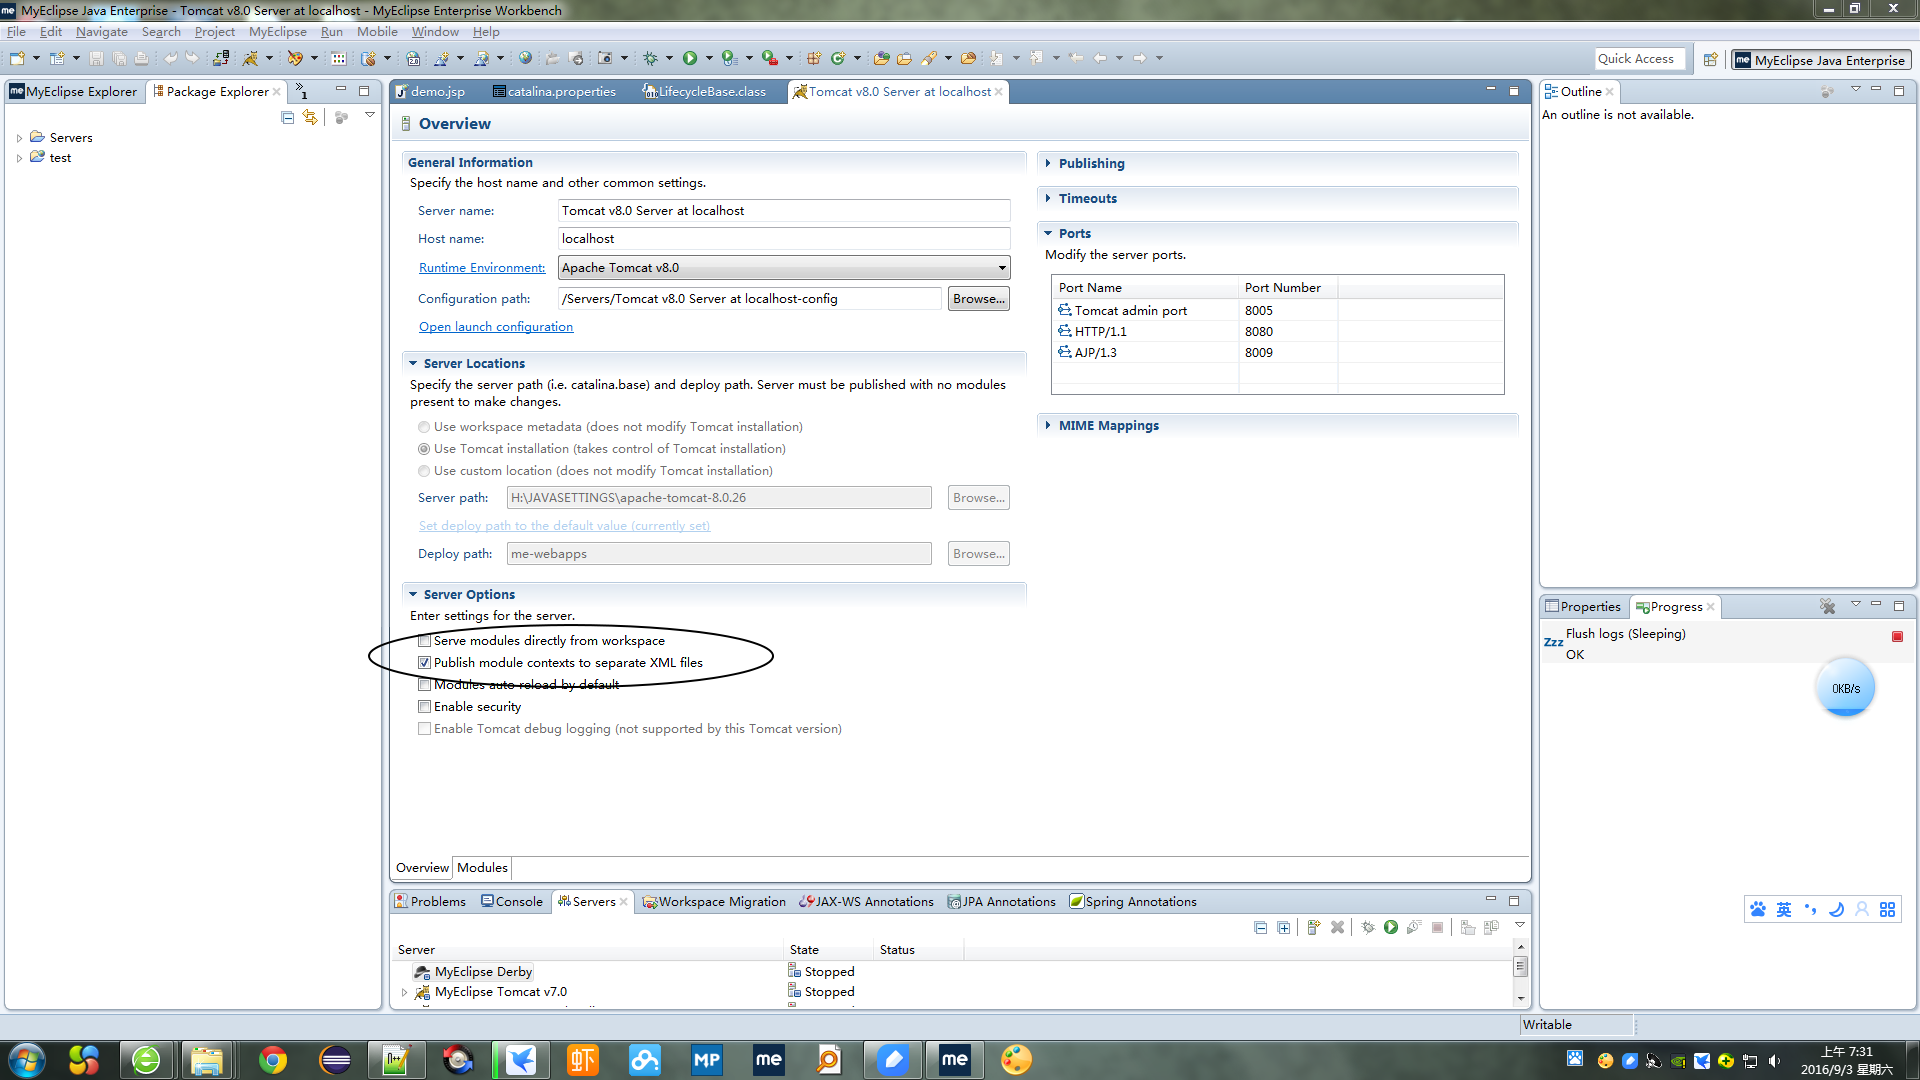Select Use Tomcat installation radio option
This screenshot has height=1080, width=1920.
[424, 449]
